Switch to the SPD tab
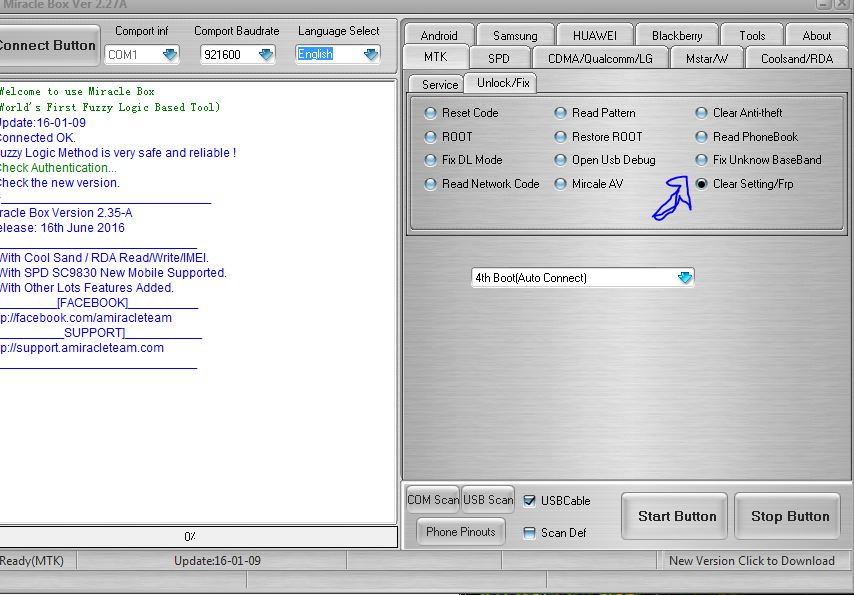This screenshot has width=854, height=595. coord(498,58)
